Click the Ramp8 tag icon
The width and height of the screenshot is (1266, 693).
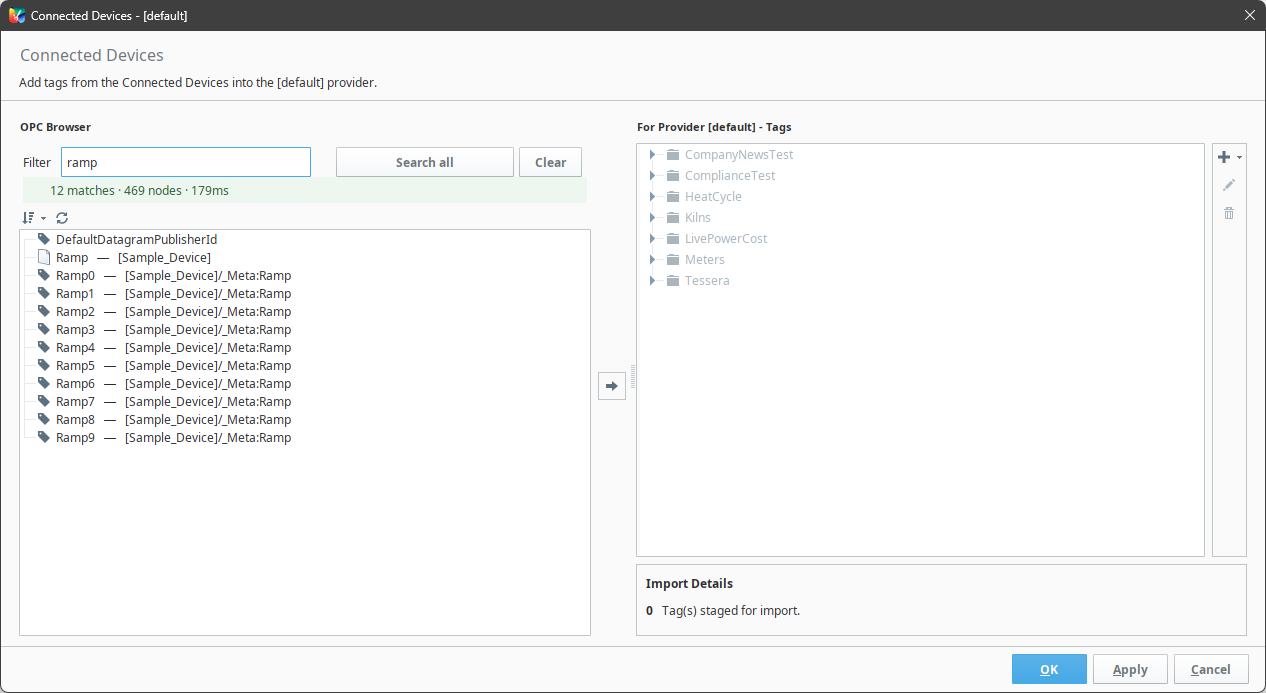tap(44, 419)
